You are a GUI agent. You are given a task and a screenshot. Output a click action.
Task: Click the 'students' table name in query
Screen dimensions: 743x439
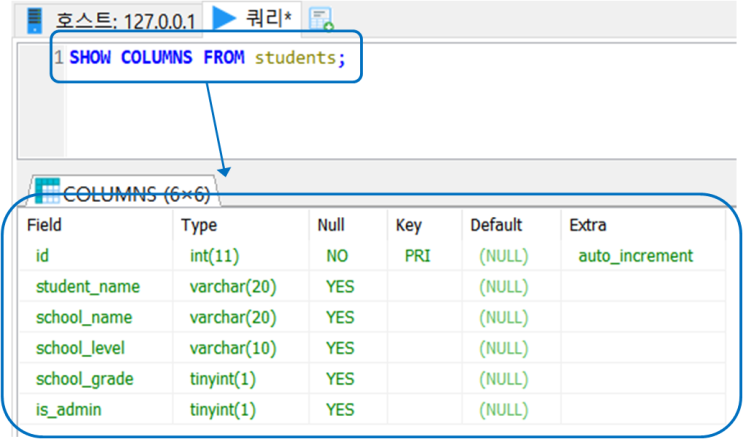(x=295, y=58)
